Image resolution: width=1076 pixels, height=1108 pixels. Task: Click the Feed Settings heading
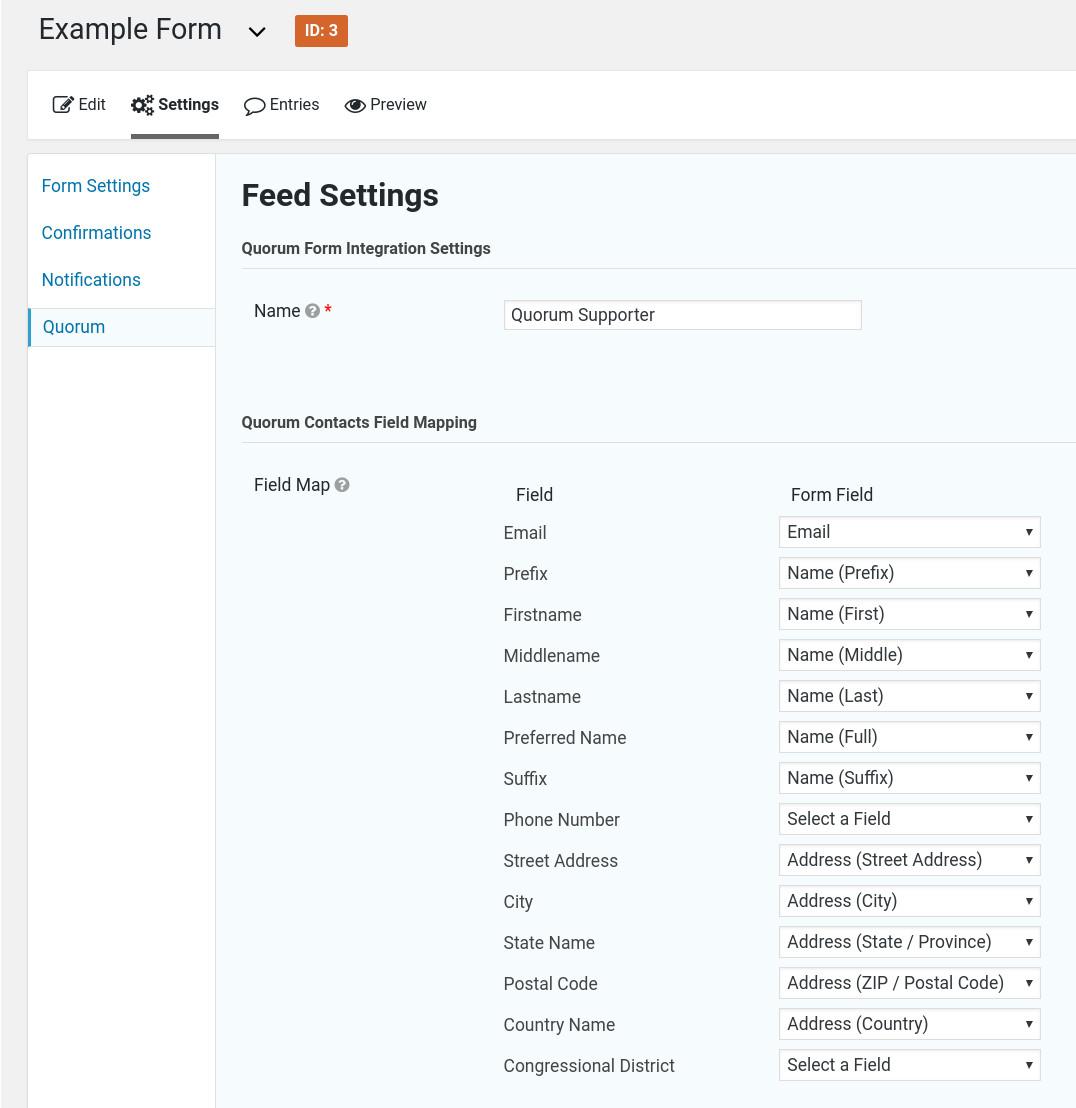tap(340, 195)
